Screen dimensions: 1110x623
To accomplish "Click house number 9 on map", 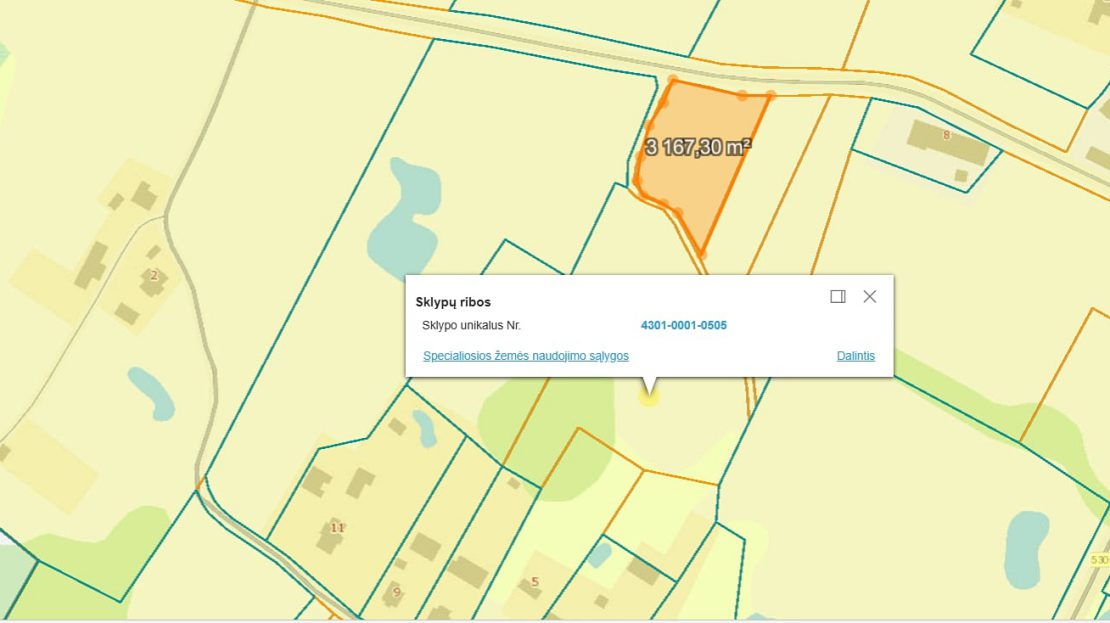I will 396,592.
